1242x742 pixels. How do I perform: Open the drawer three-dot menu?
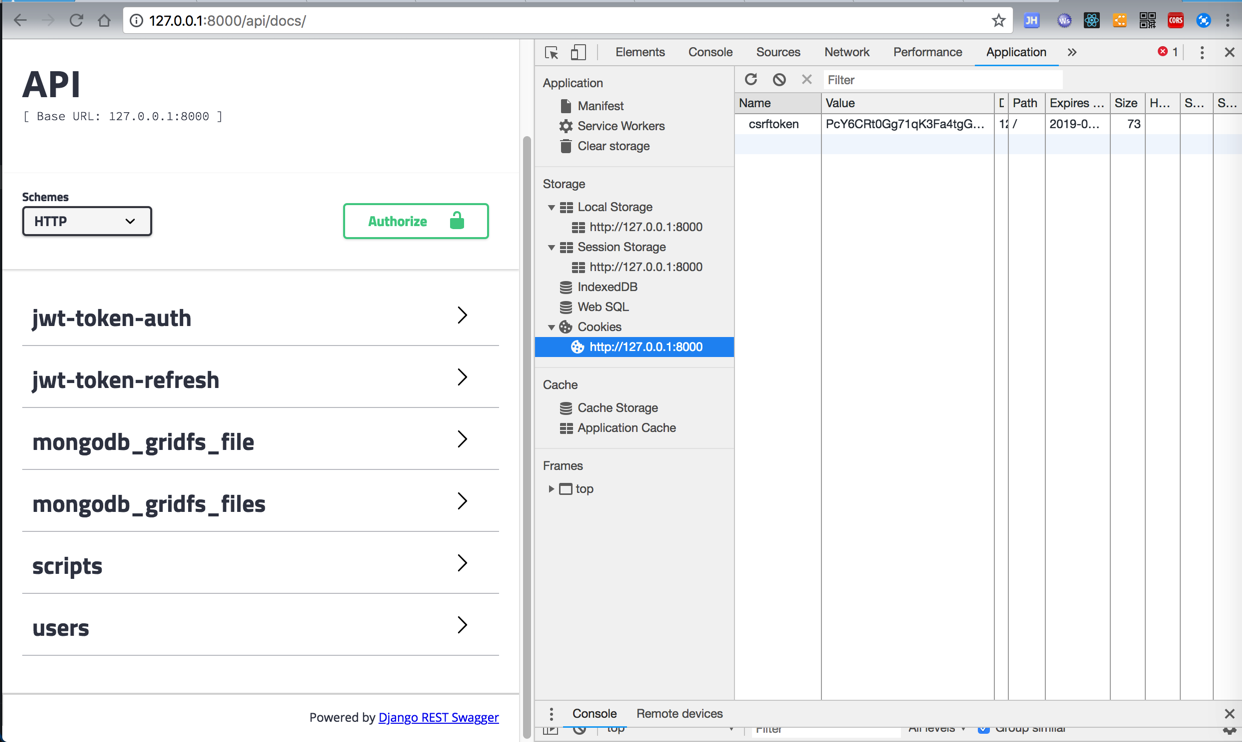coord(551,714)
